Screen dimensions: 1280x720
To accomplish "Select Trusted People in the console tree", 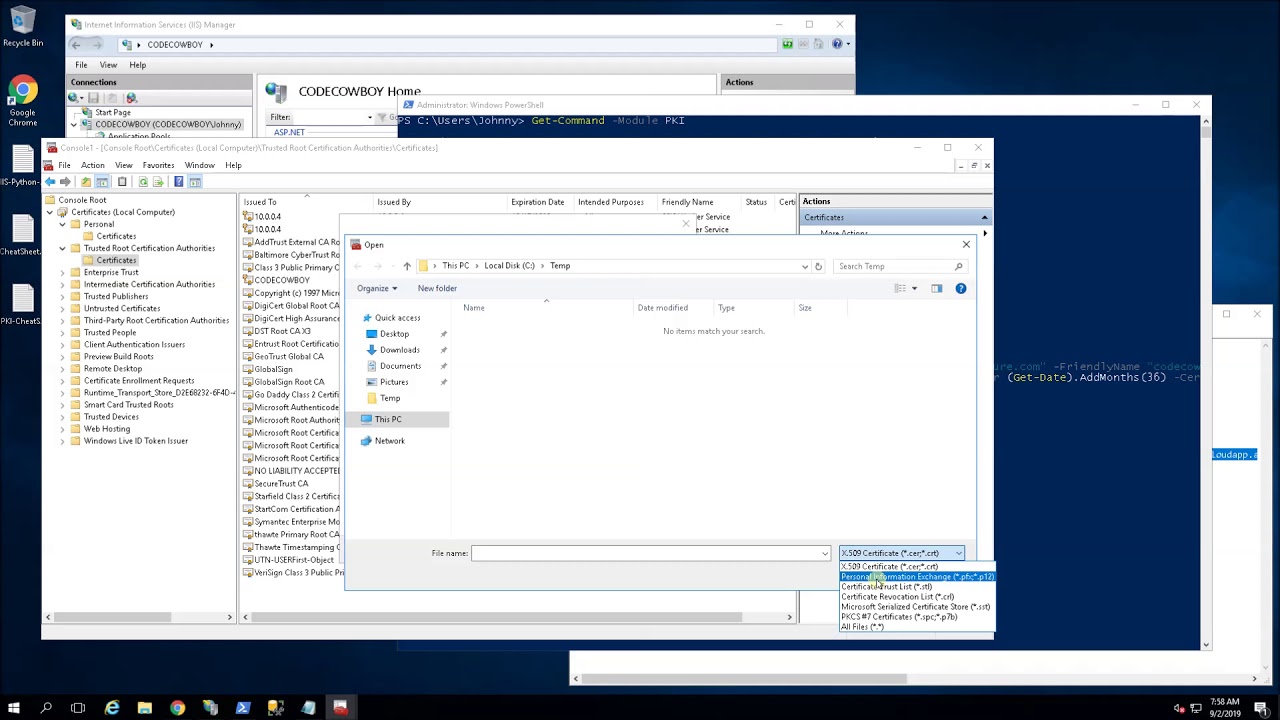I will point(109,333).
